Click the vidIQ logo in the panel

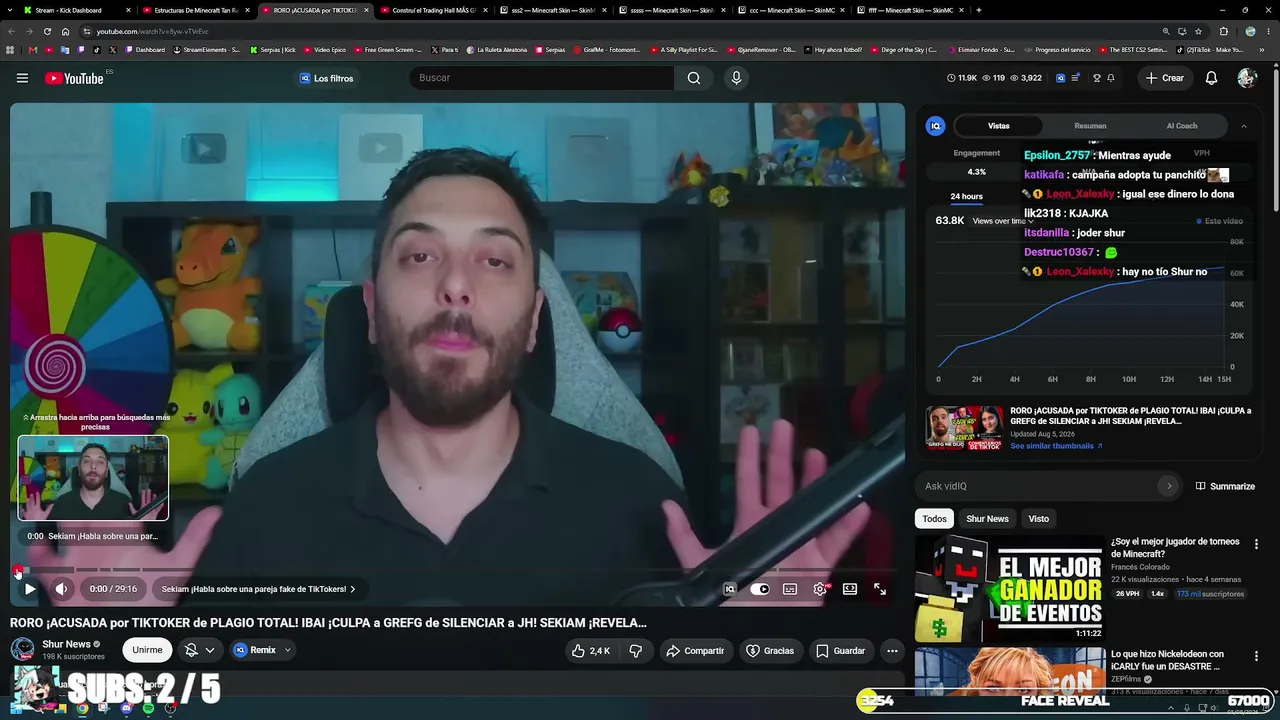coord(935,126)
